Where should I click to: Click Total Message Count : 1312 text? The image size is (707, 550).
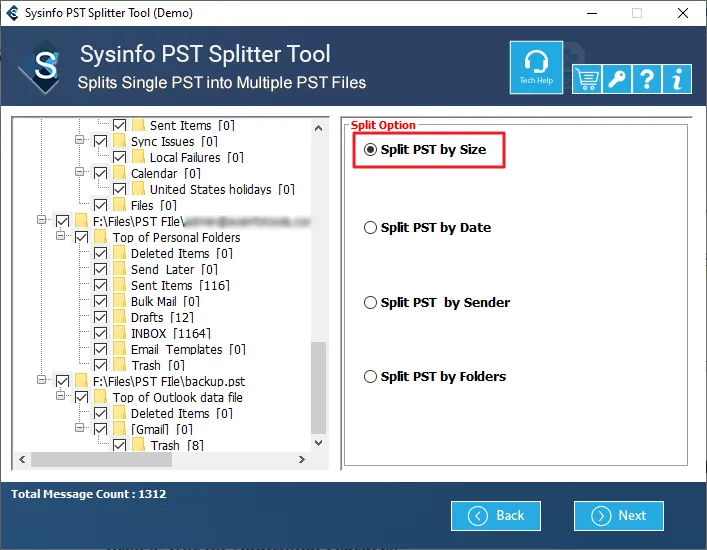coord(89,494)
